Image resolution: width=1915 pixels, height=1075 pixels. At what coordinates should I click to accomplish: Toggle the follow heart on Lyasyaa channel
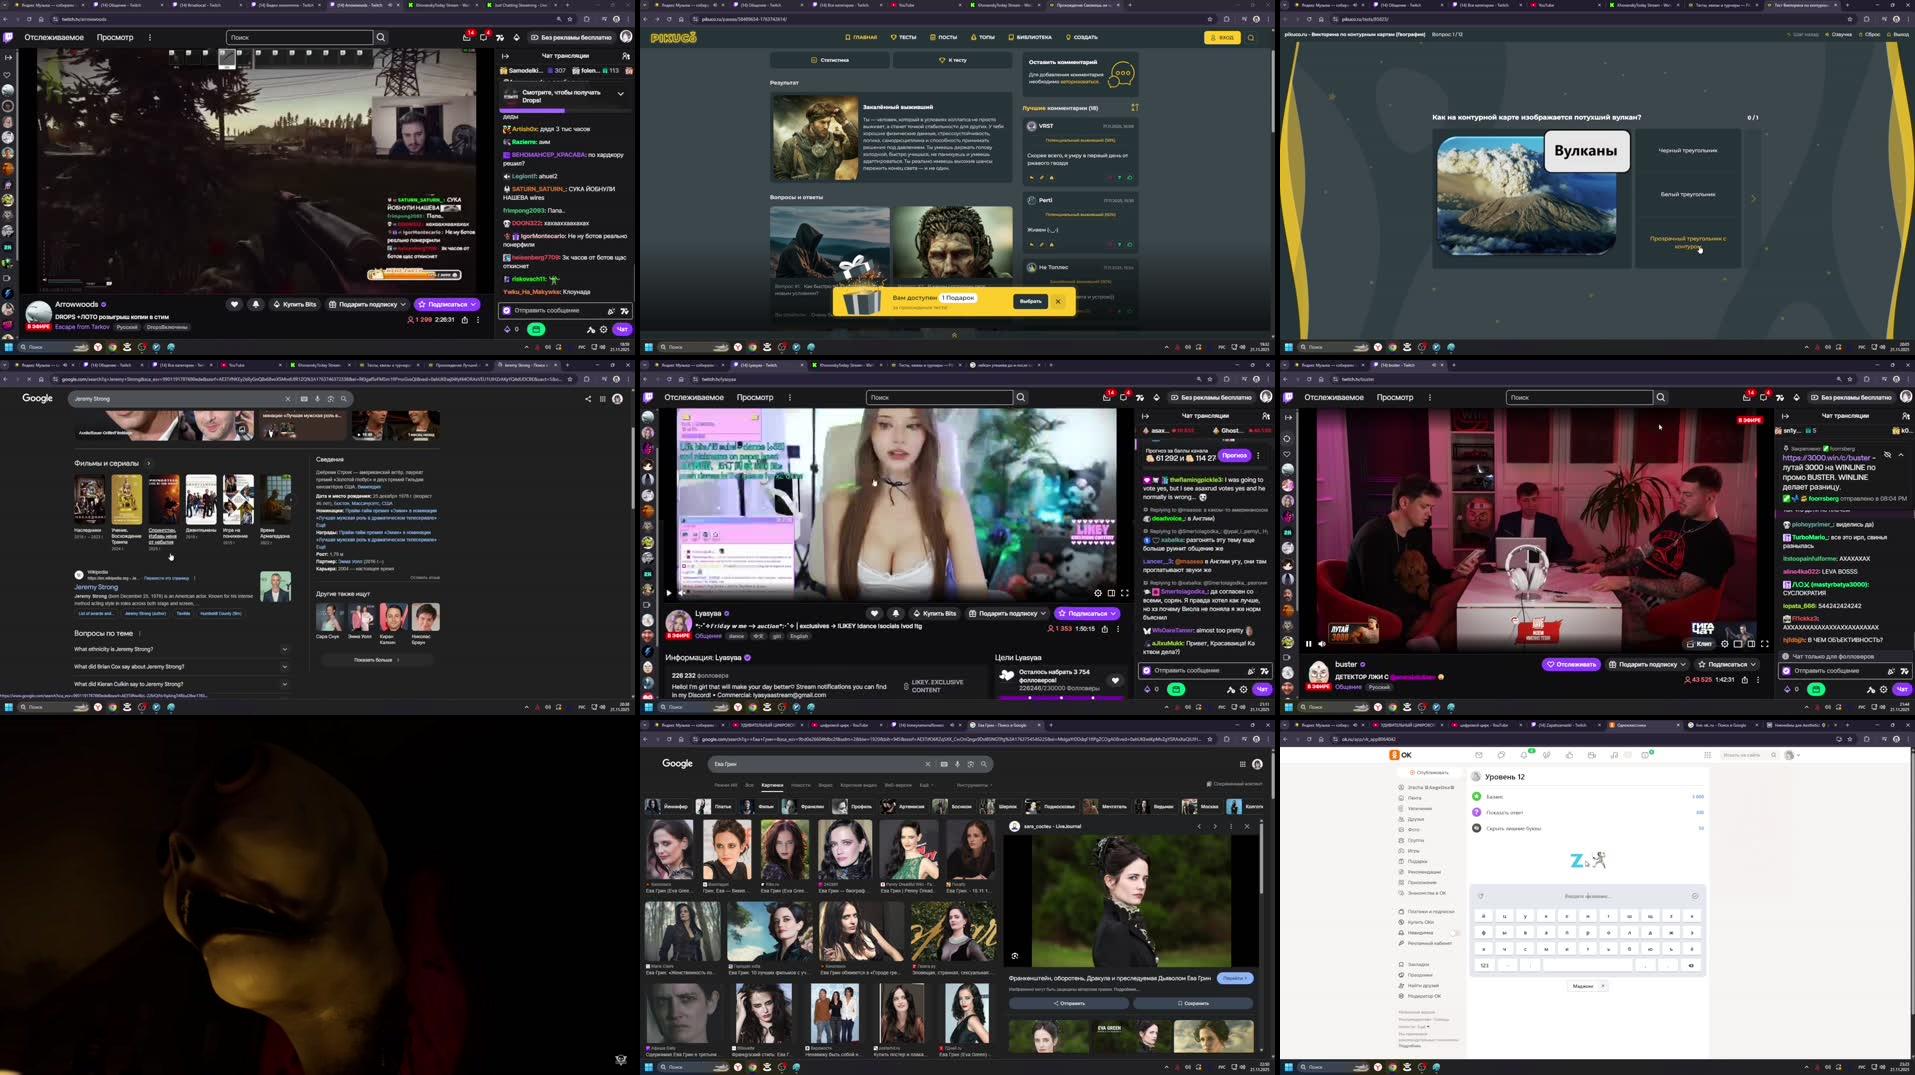tap(874, 613)
